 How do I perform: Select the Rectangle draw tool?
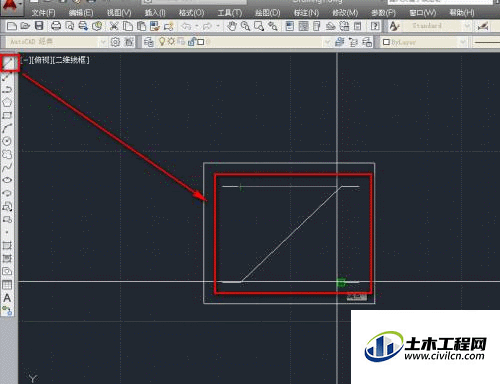[7, 115]
